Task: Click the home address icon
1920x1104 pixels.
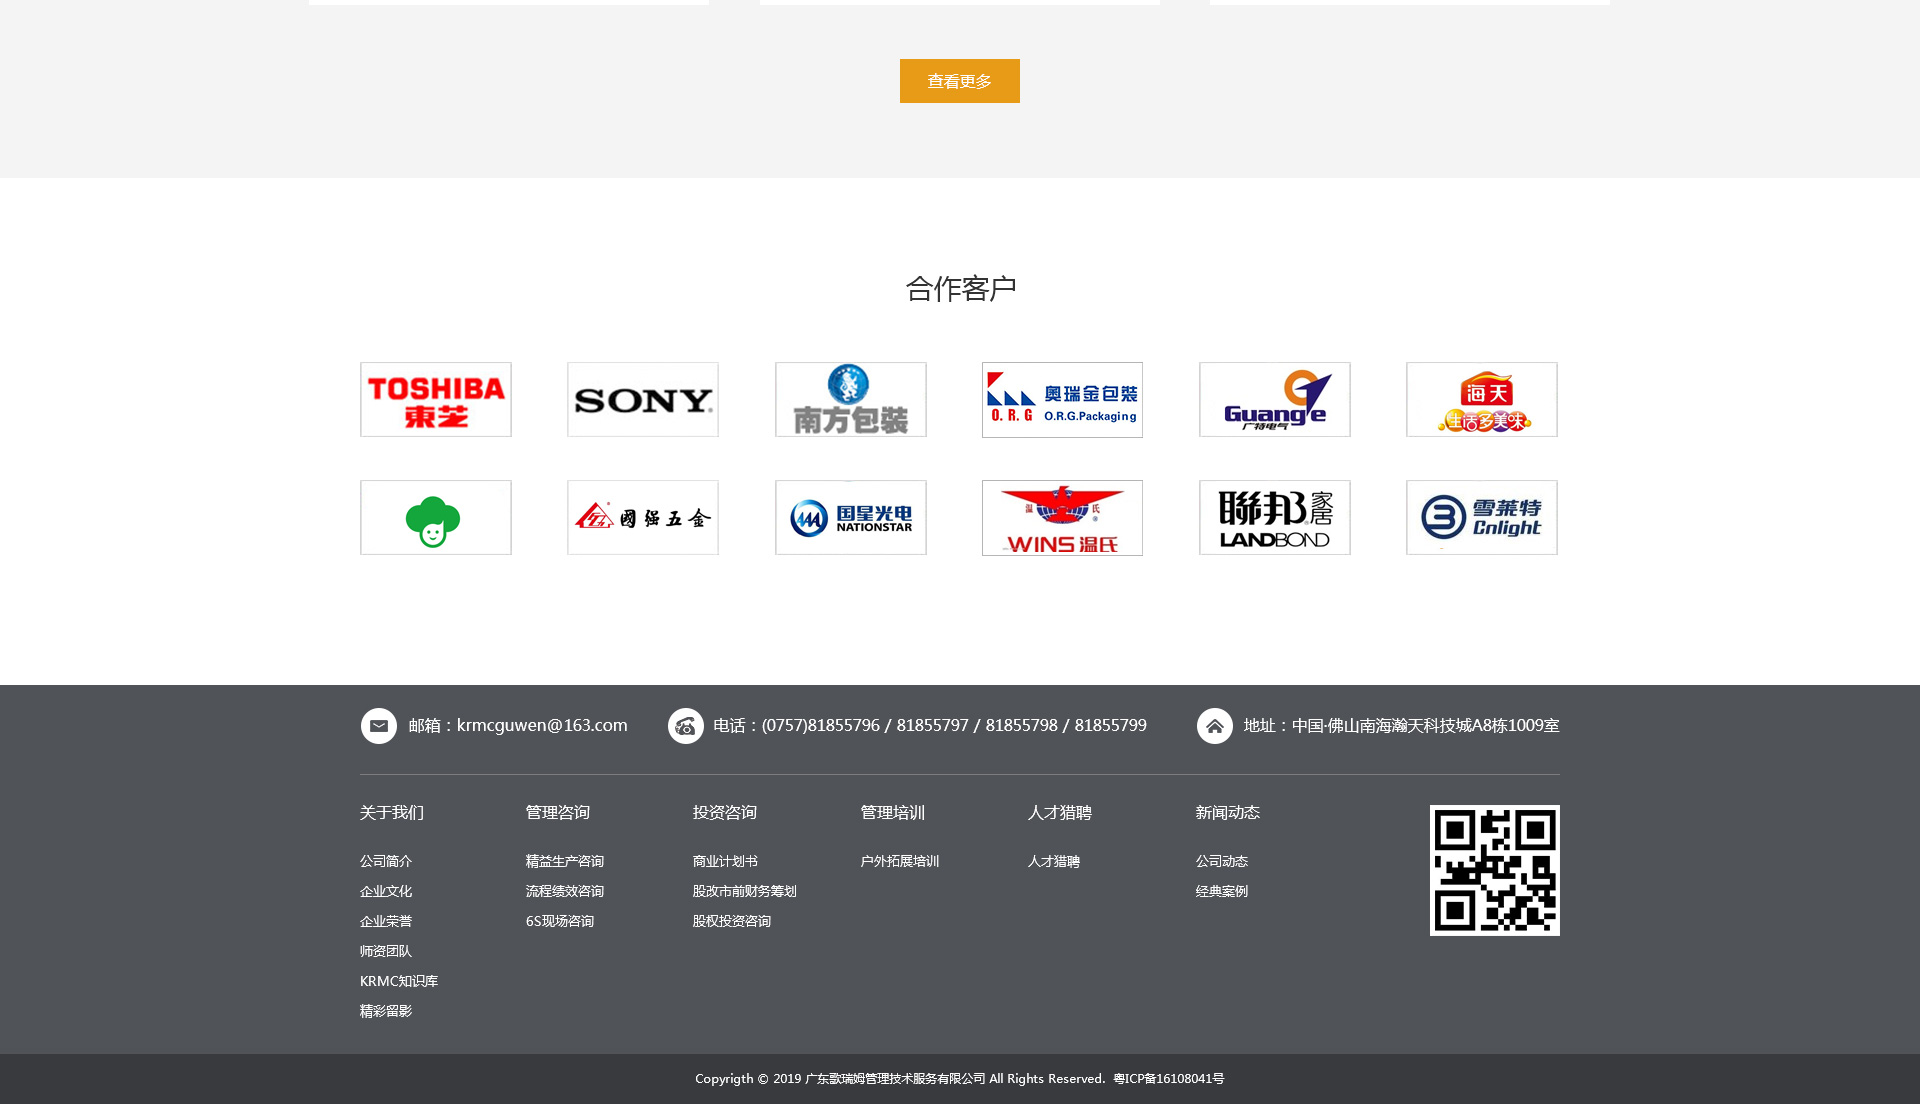Action: (1214, 726)
